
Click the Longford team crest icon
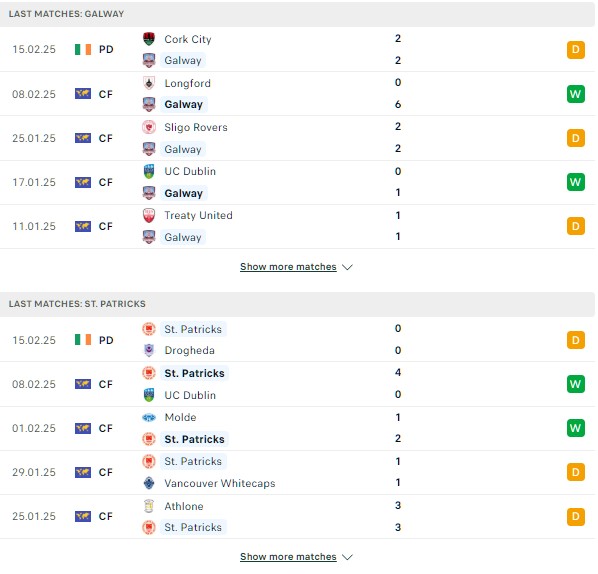tap(149, 83)
